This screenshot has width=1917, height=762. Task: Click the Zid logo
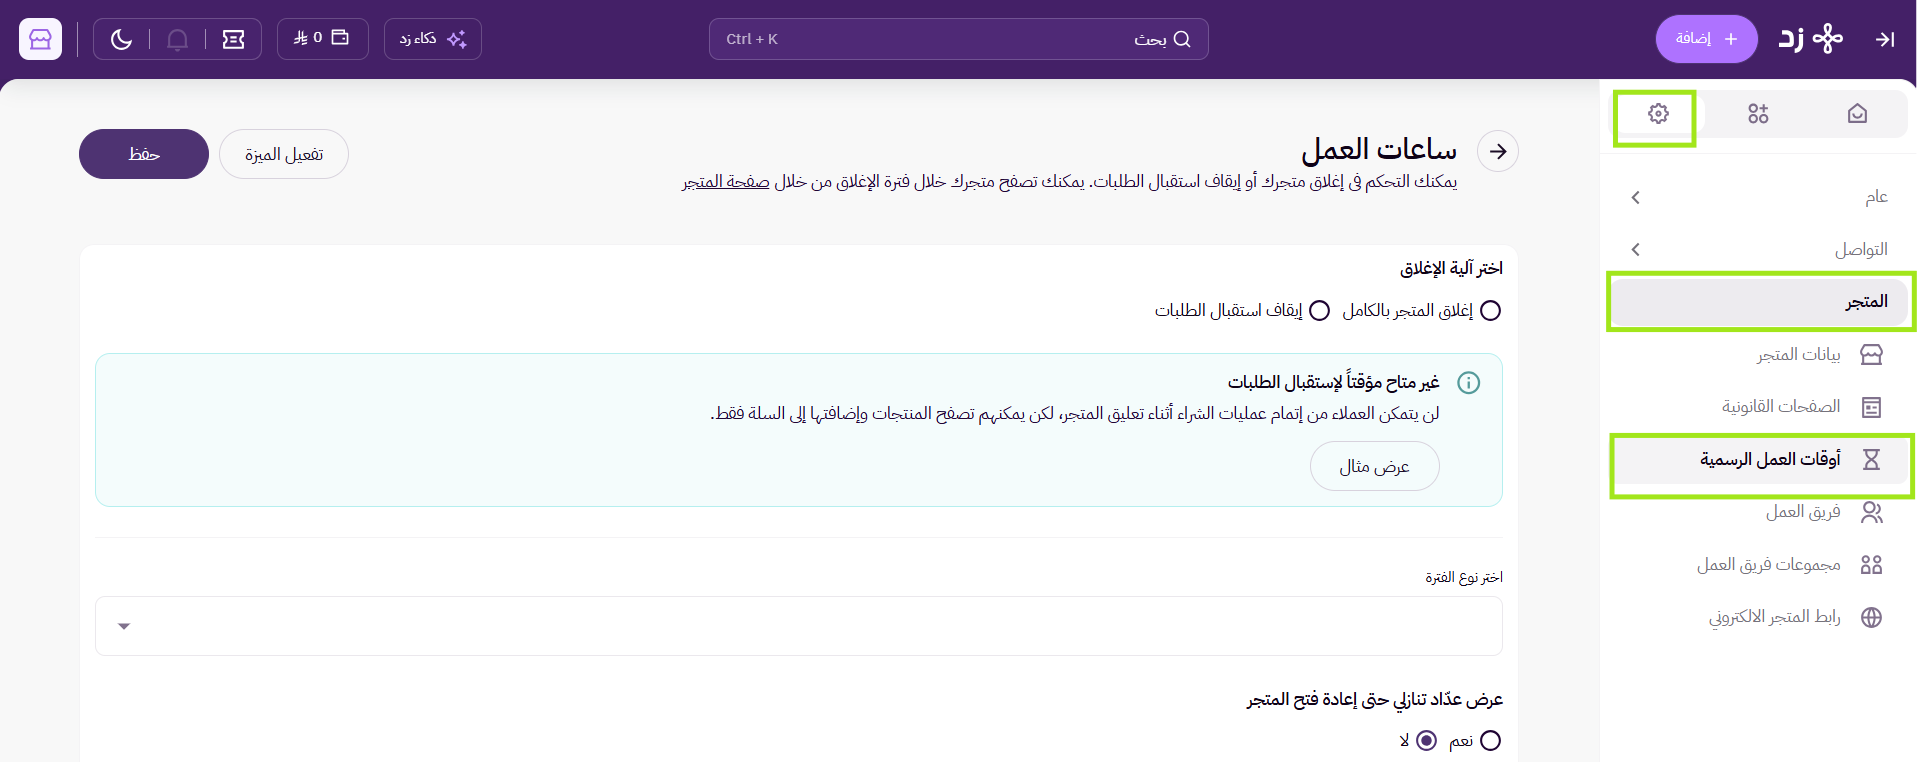click(1810, 39)
